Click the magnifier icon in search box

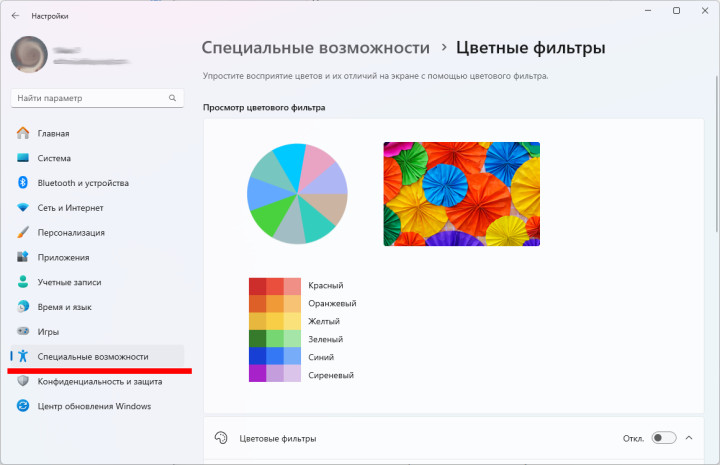pos(173,98)
